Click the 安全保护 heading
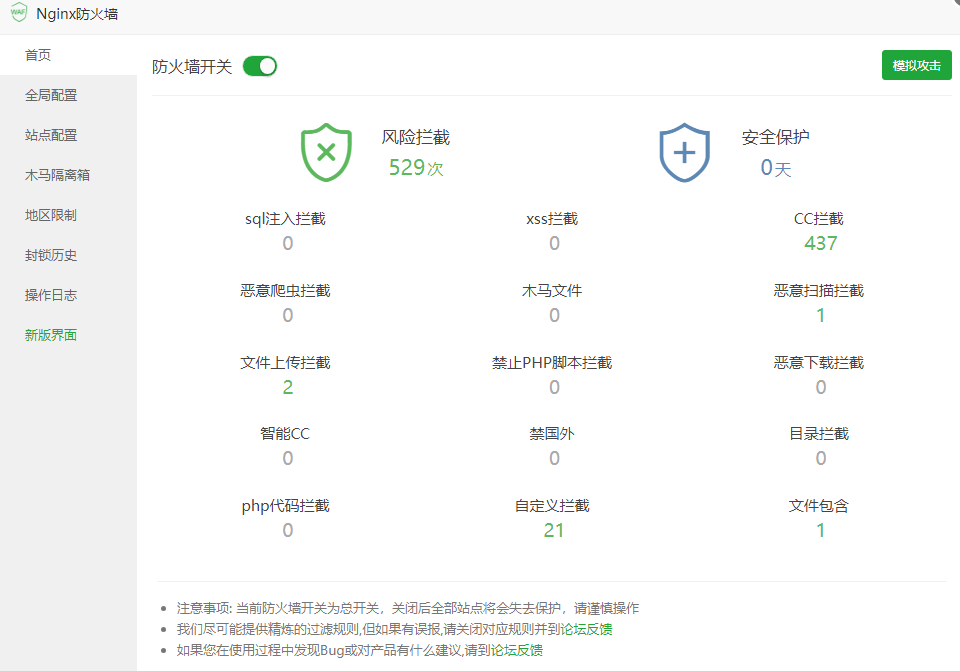 776,137
